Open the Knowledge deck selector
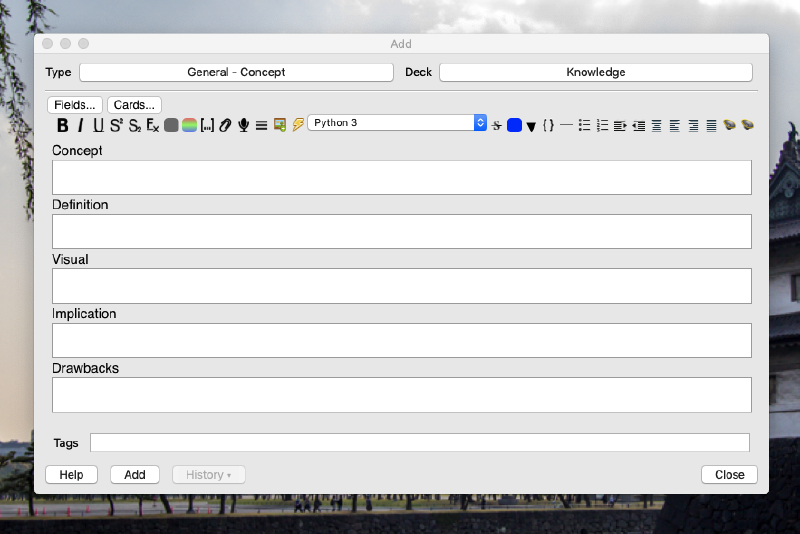Viewport: 800px width, 534px height. [595, 72]
